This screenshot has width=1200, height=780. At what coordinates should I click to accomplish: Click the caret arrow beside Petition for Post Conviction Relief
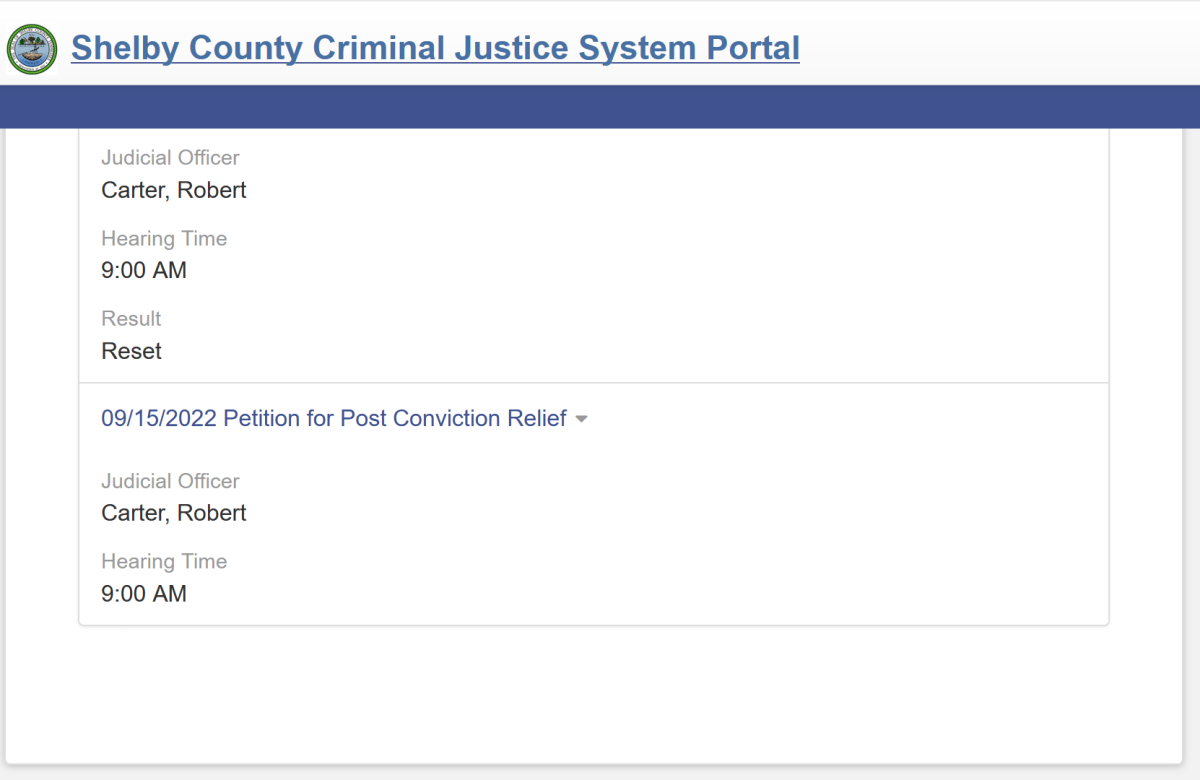[581, 420]
